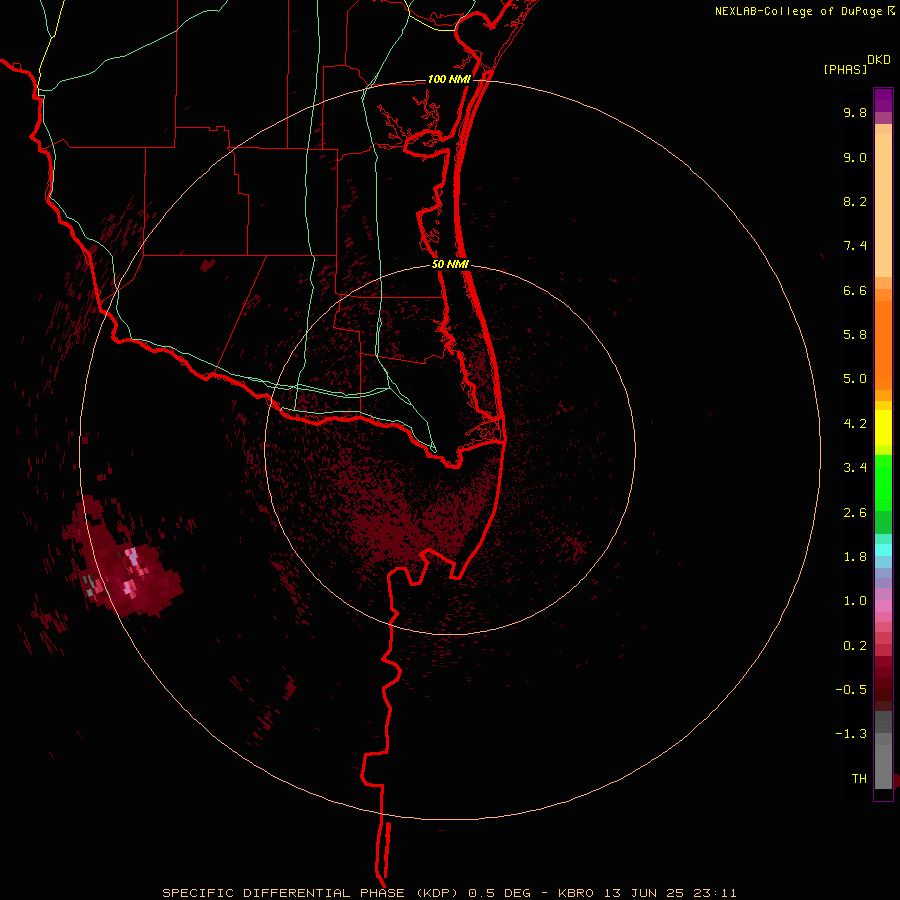900x900 pixels.
Task: Select the DKD label above the color scale
Action: 879,59
